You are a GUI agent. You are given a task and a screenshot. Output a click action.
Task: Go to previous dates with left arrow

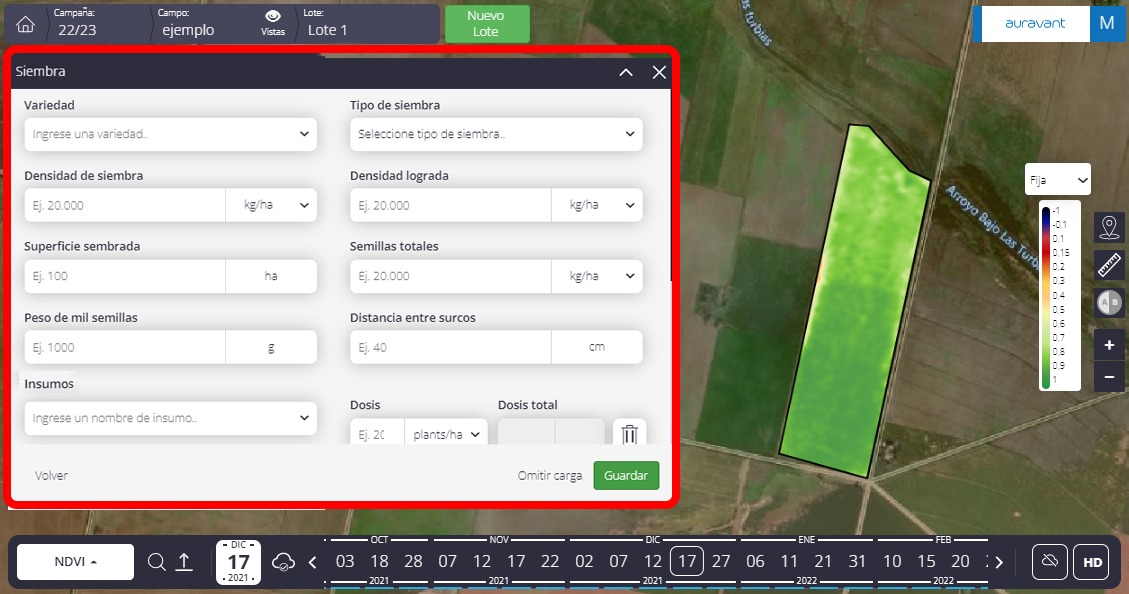click(x=312, y=562)
